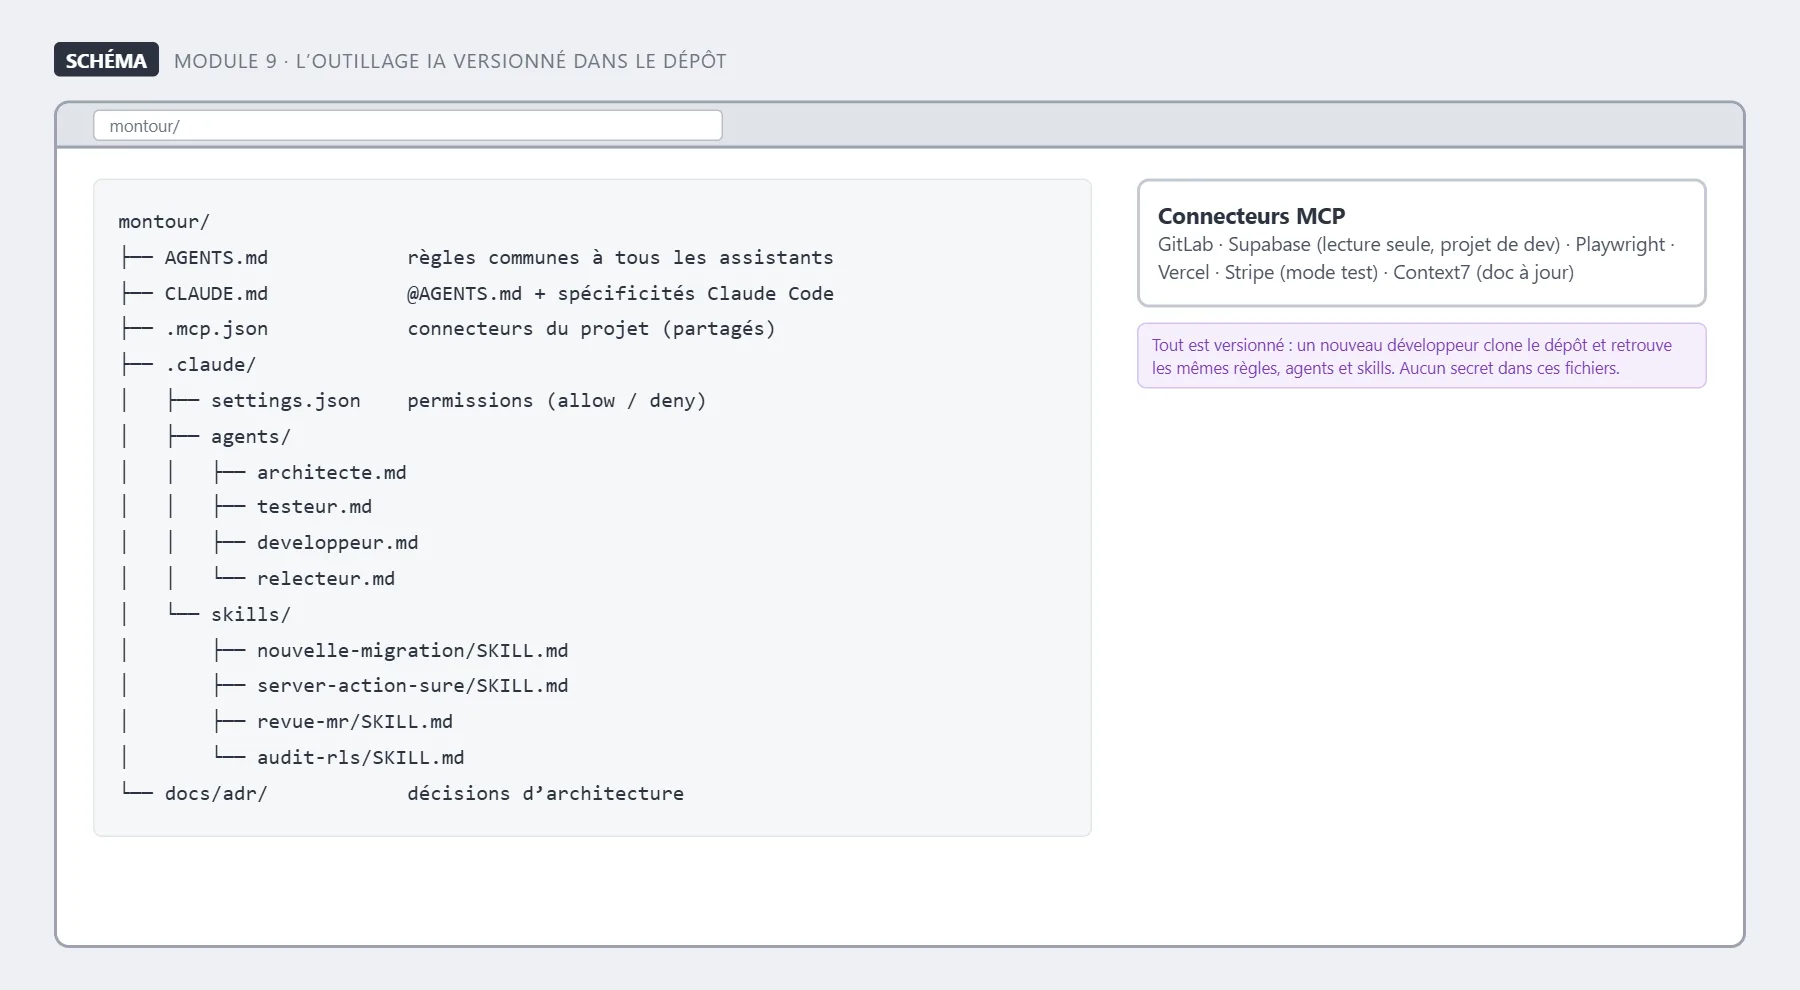Click '@AGENTS.md + spécificités Claude Code' text
Screen dimensions: 1800x990
pyautogui.click(x=620, y=294)
